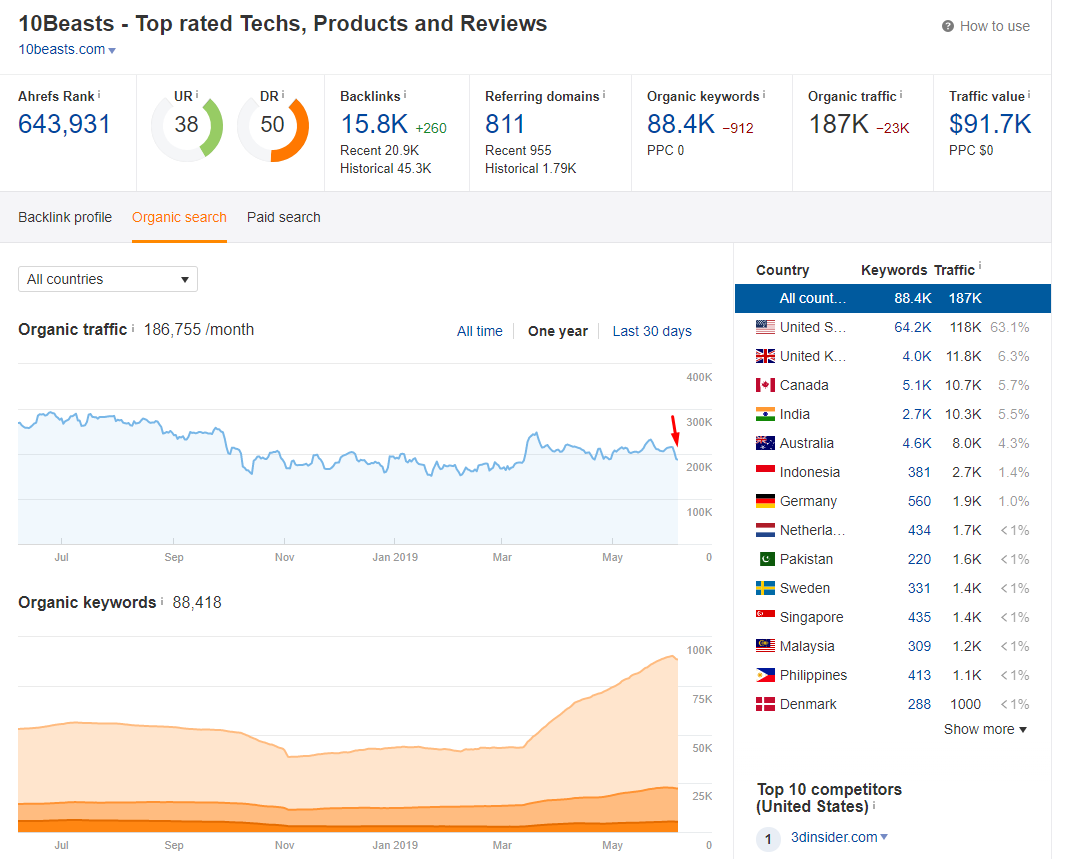Click the Canada country name

point(804,385)
